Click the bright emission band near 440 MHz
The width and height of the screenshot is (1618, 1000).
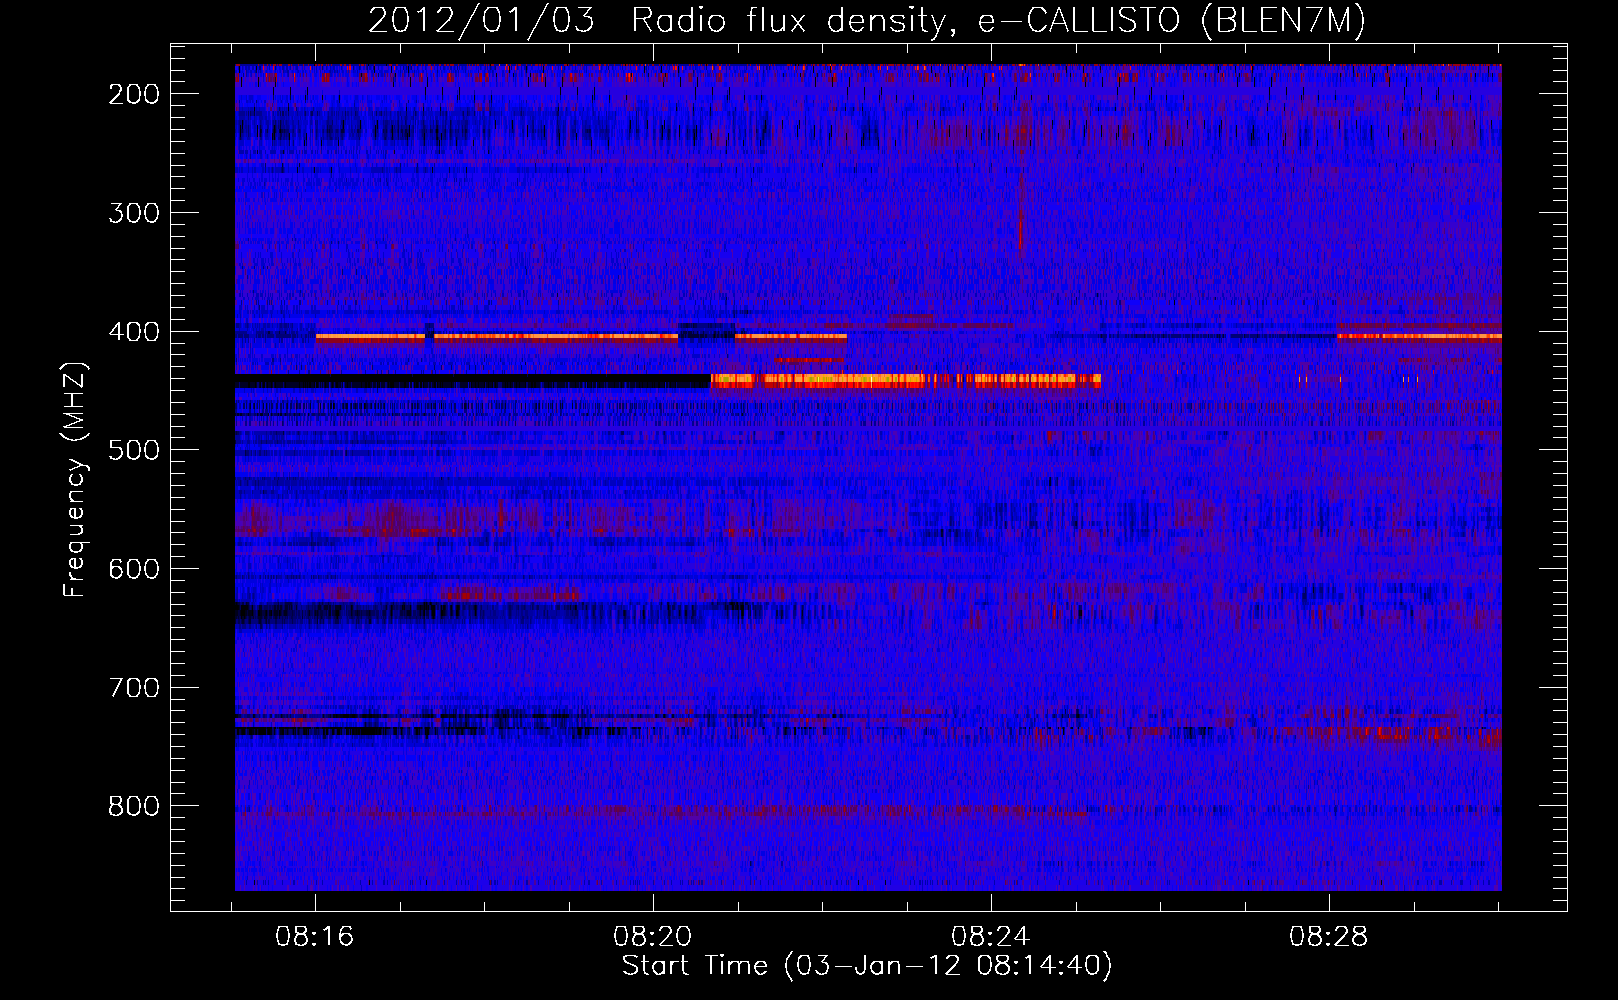906,380
